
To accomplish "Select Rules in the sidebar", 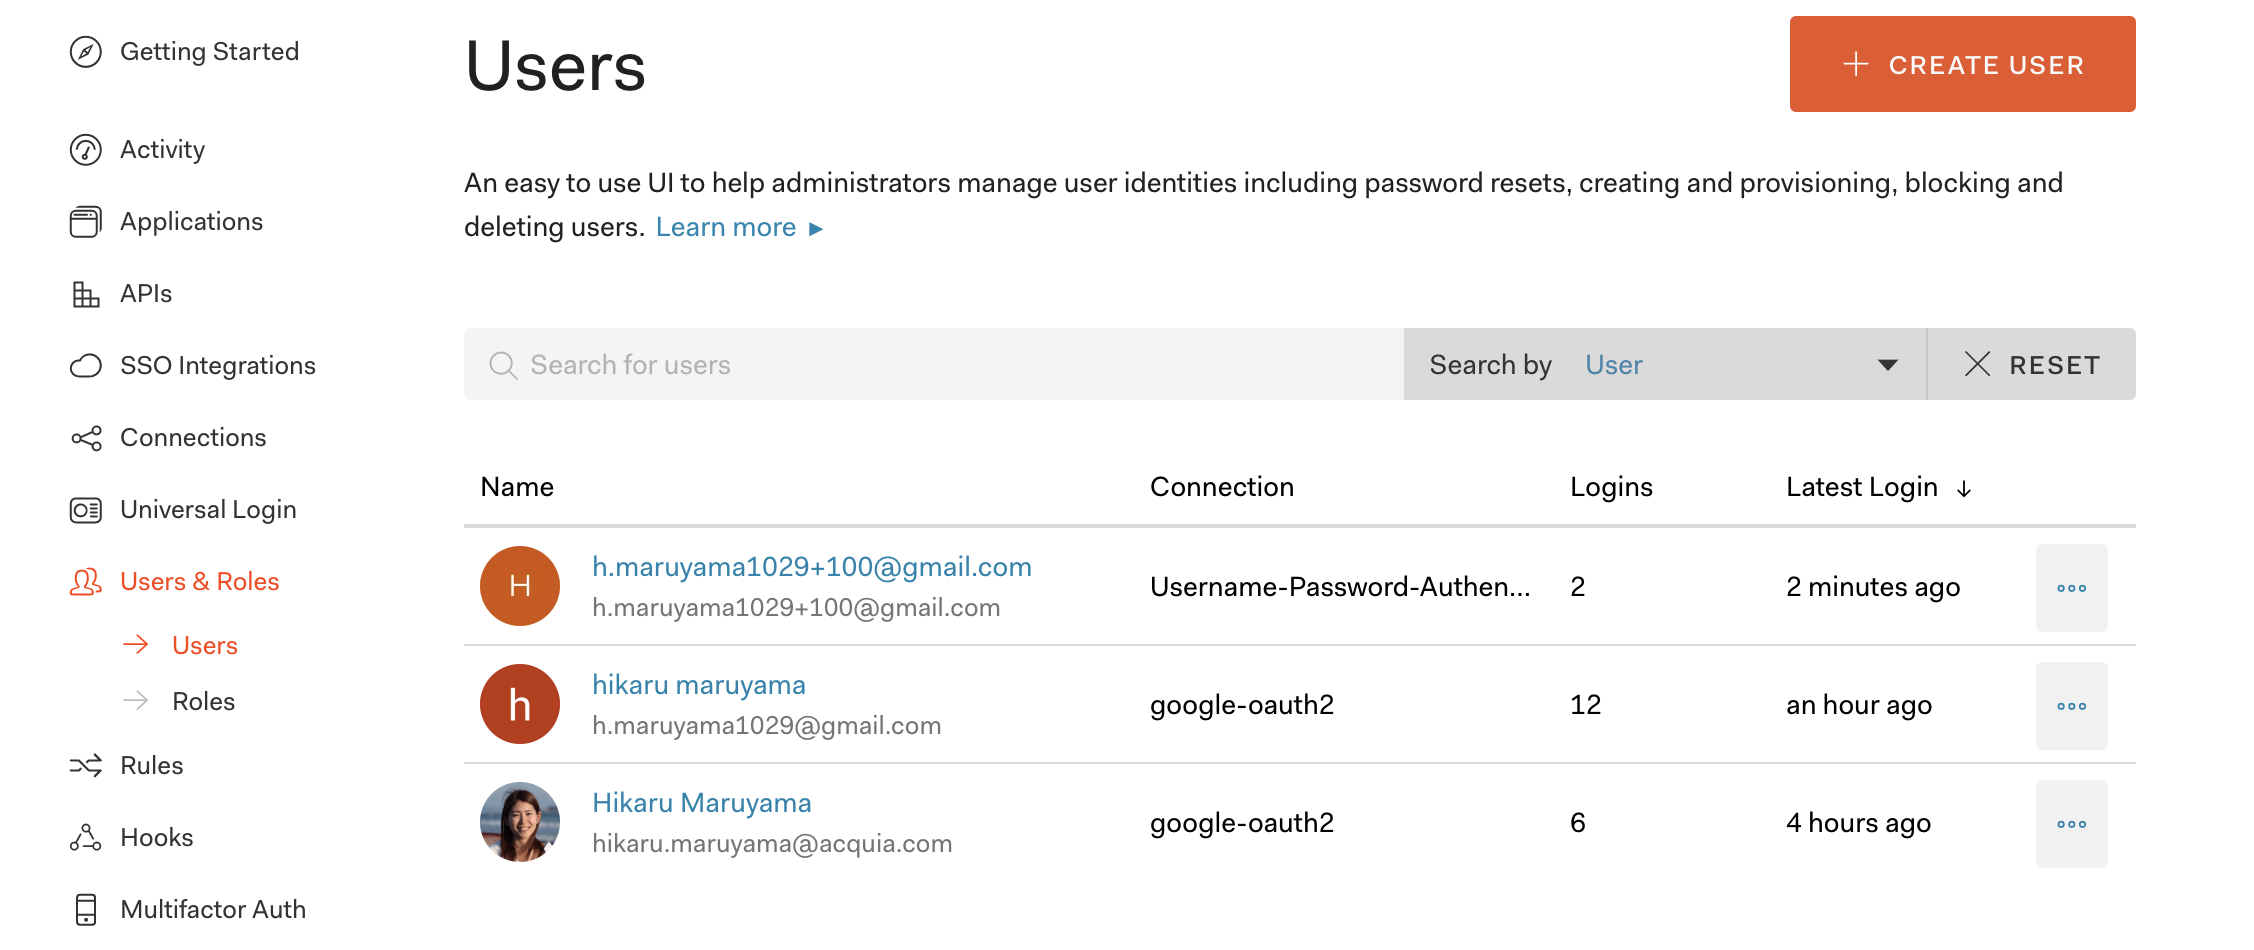I will tap(151, 766).
